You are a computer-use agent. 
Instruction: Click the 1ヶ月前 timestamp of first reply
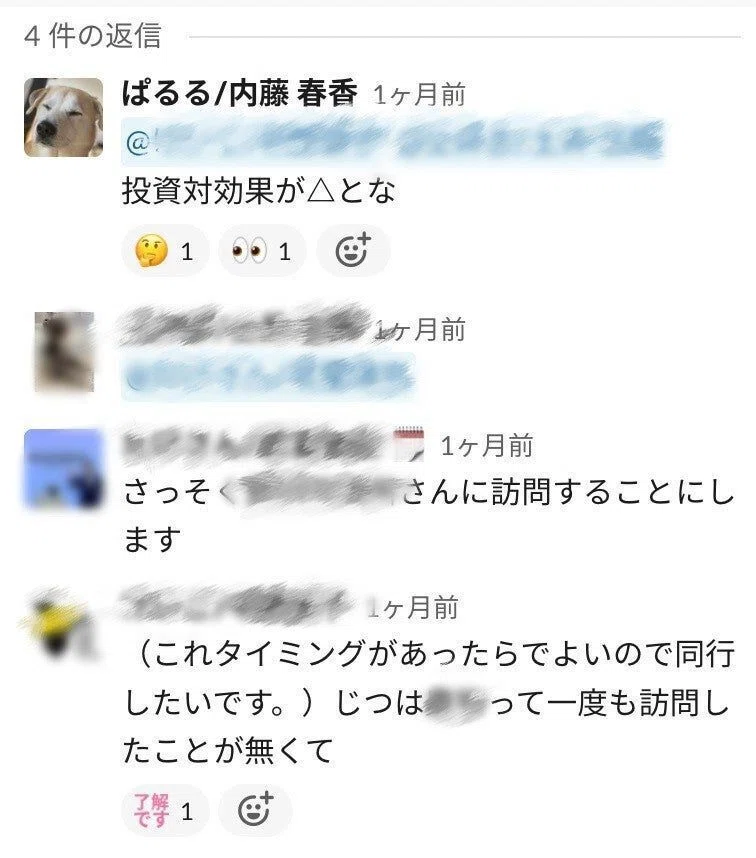[x=419, y=95]
